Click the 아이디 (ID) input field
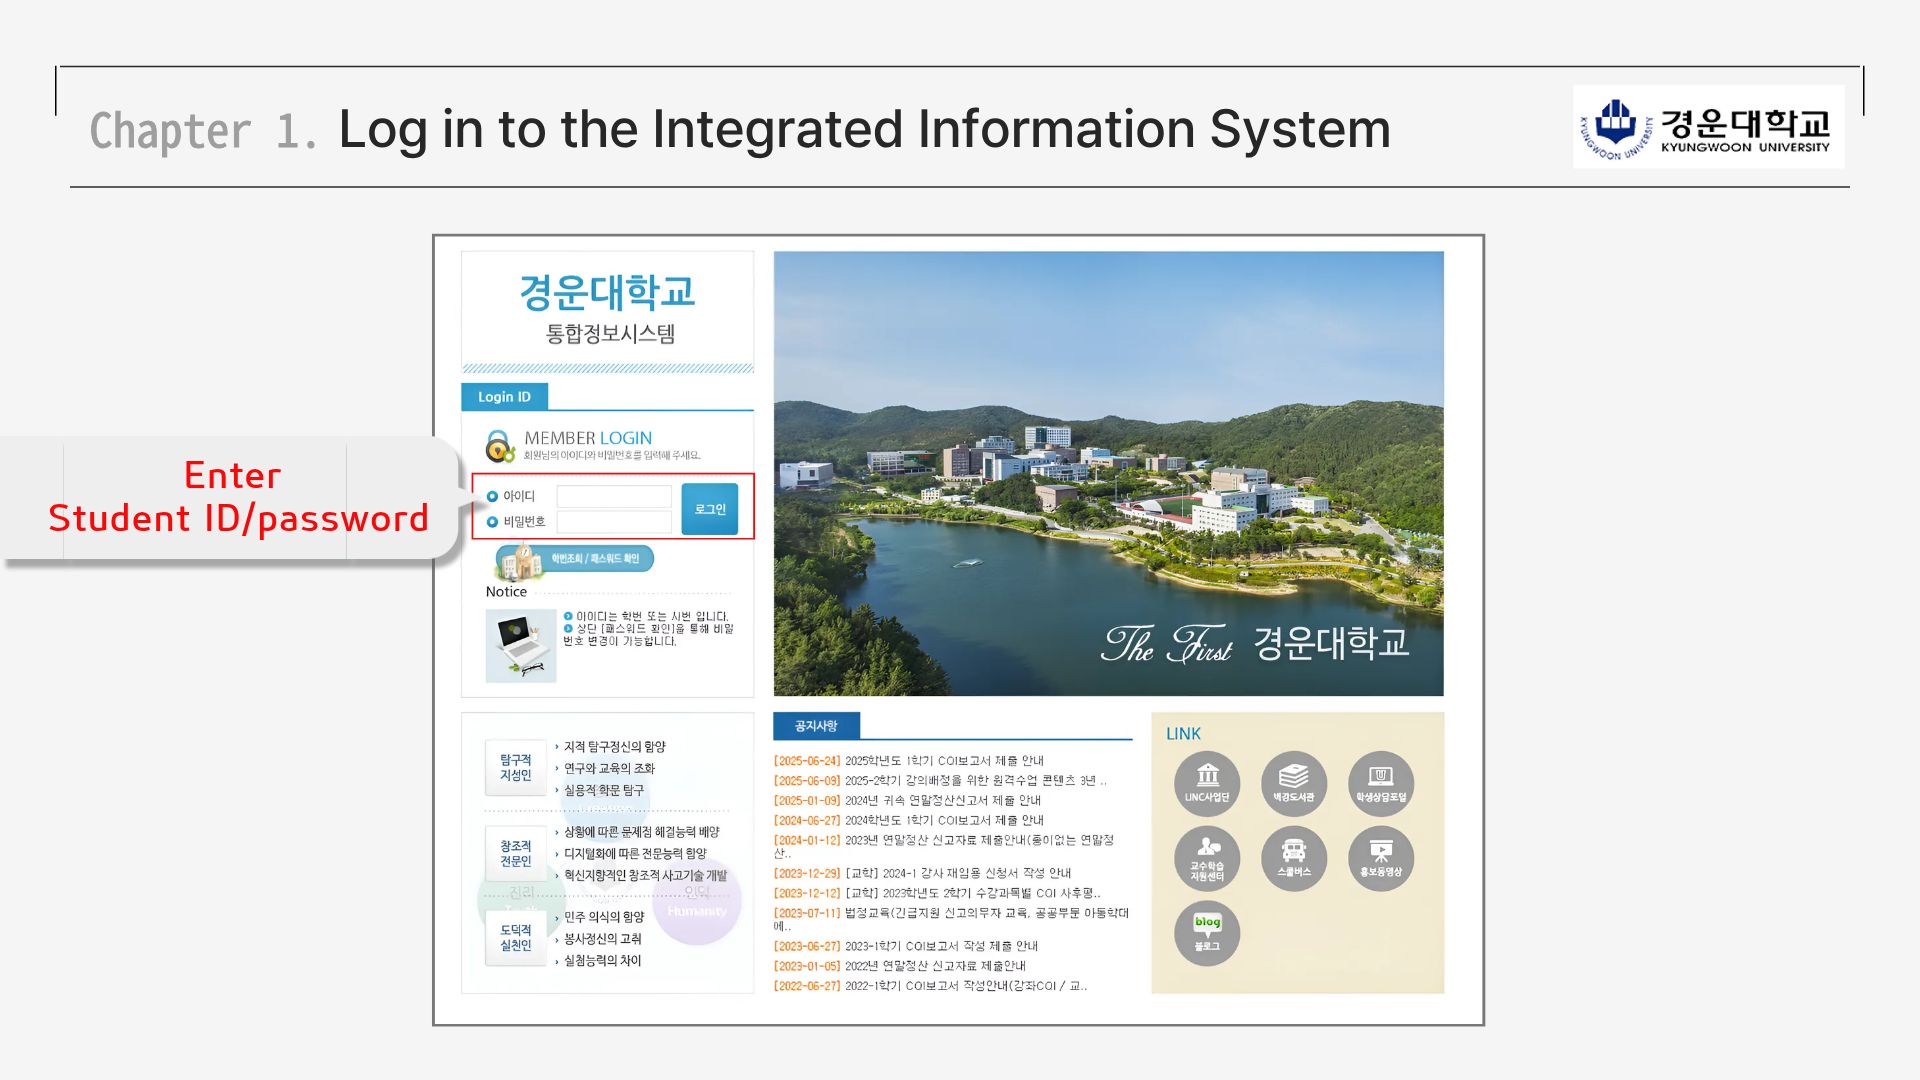This screenshot has width=1920, height=1080. pyautogui.click(x=614, y=496)
